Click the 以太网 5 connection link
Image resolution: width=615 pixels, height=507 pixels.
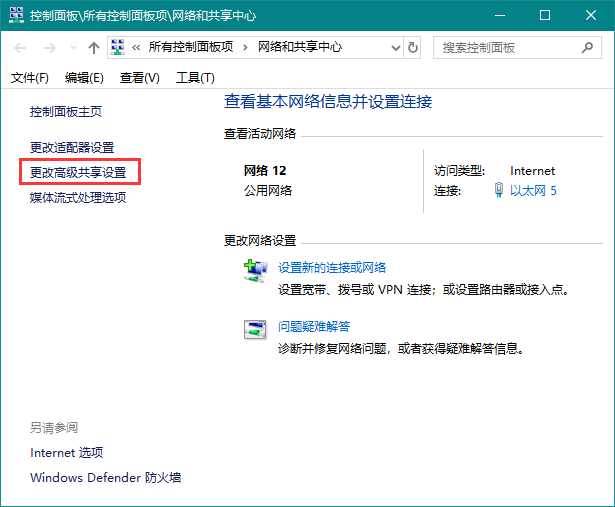pos(533,191)
